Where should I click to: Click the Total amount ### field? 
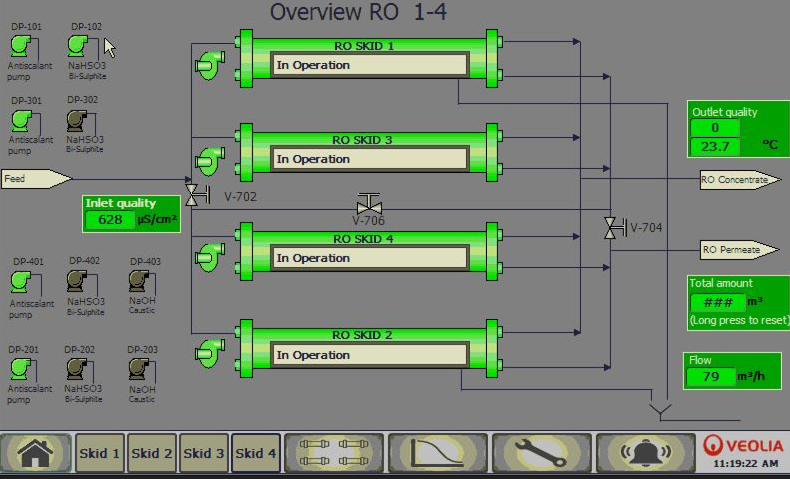tap(717, 302)
